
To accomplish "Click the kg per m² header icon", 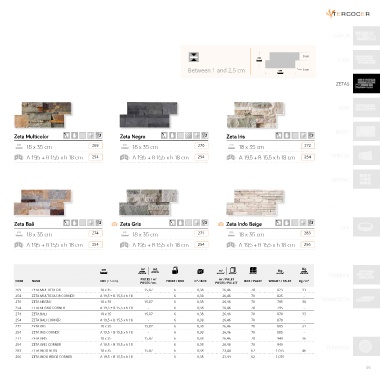I will (304, 271).
